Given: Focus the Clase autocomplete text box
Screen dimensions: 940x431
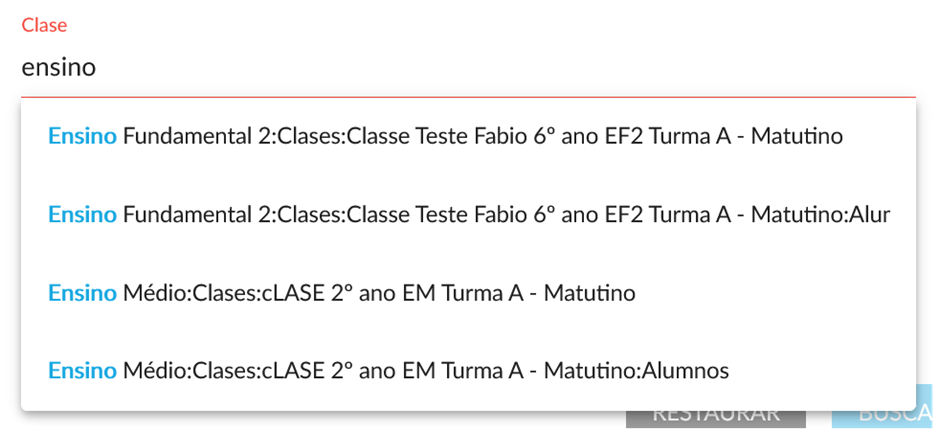Looking at the screenshot, I should [468, 68].
